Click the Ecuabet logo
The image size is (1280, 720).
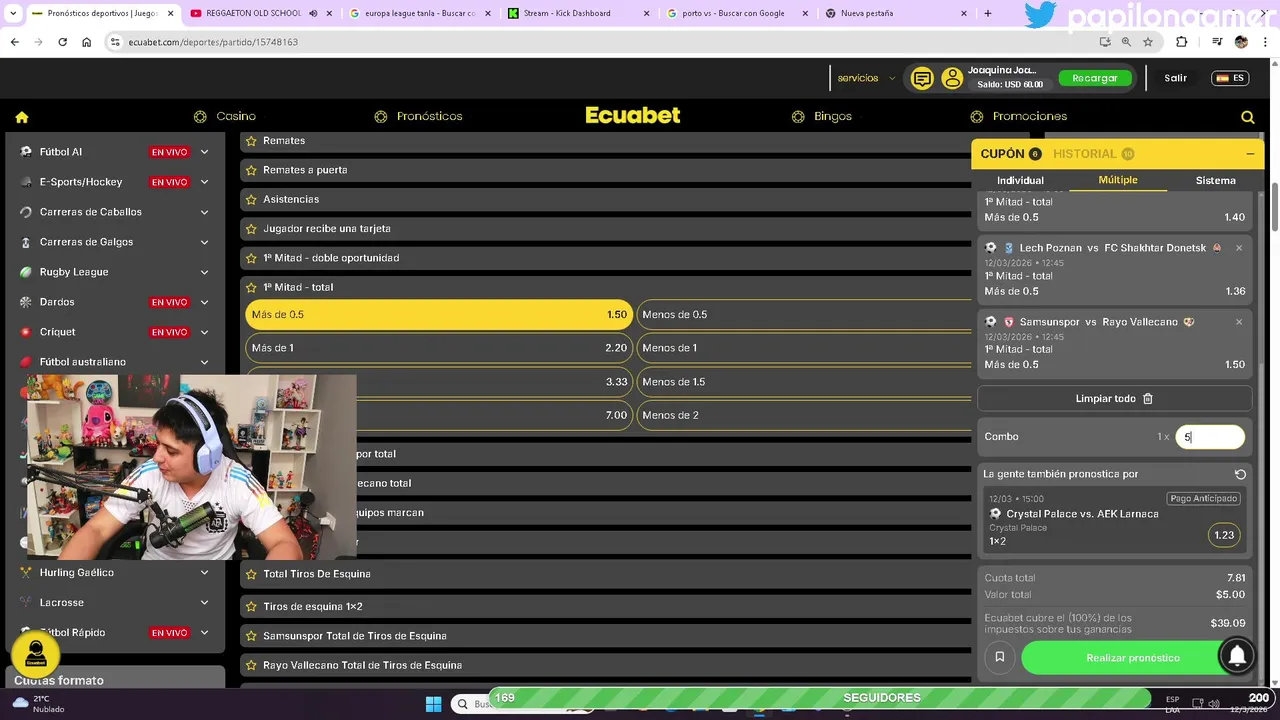(633, 116)
